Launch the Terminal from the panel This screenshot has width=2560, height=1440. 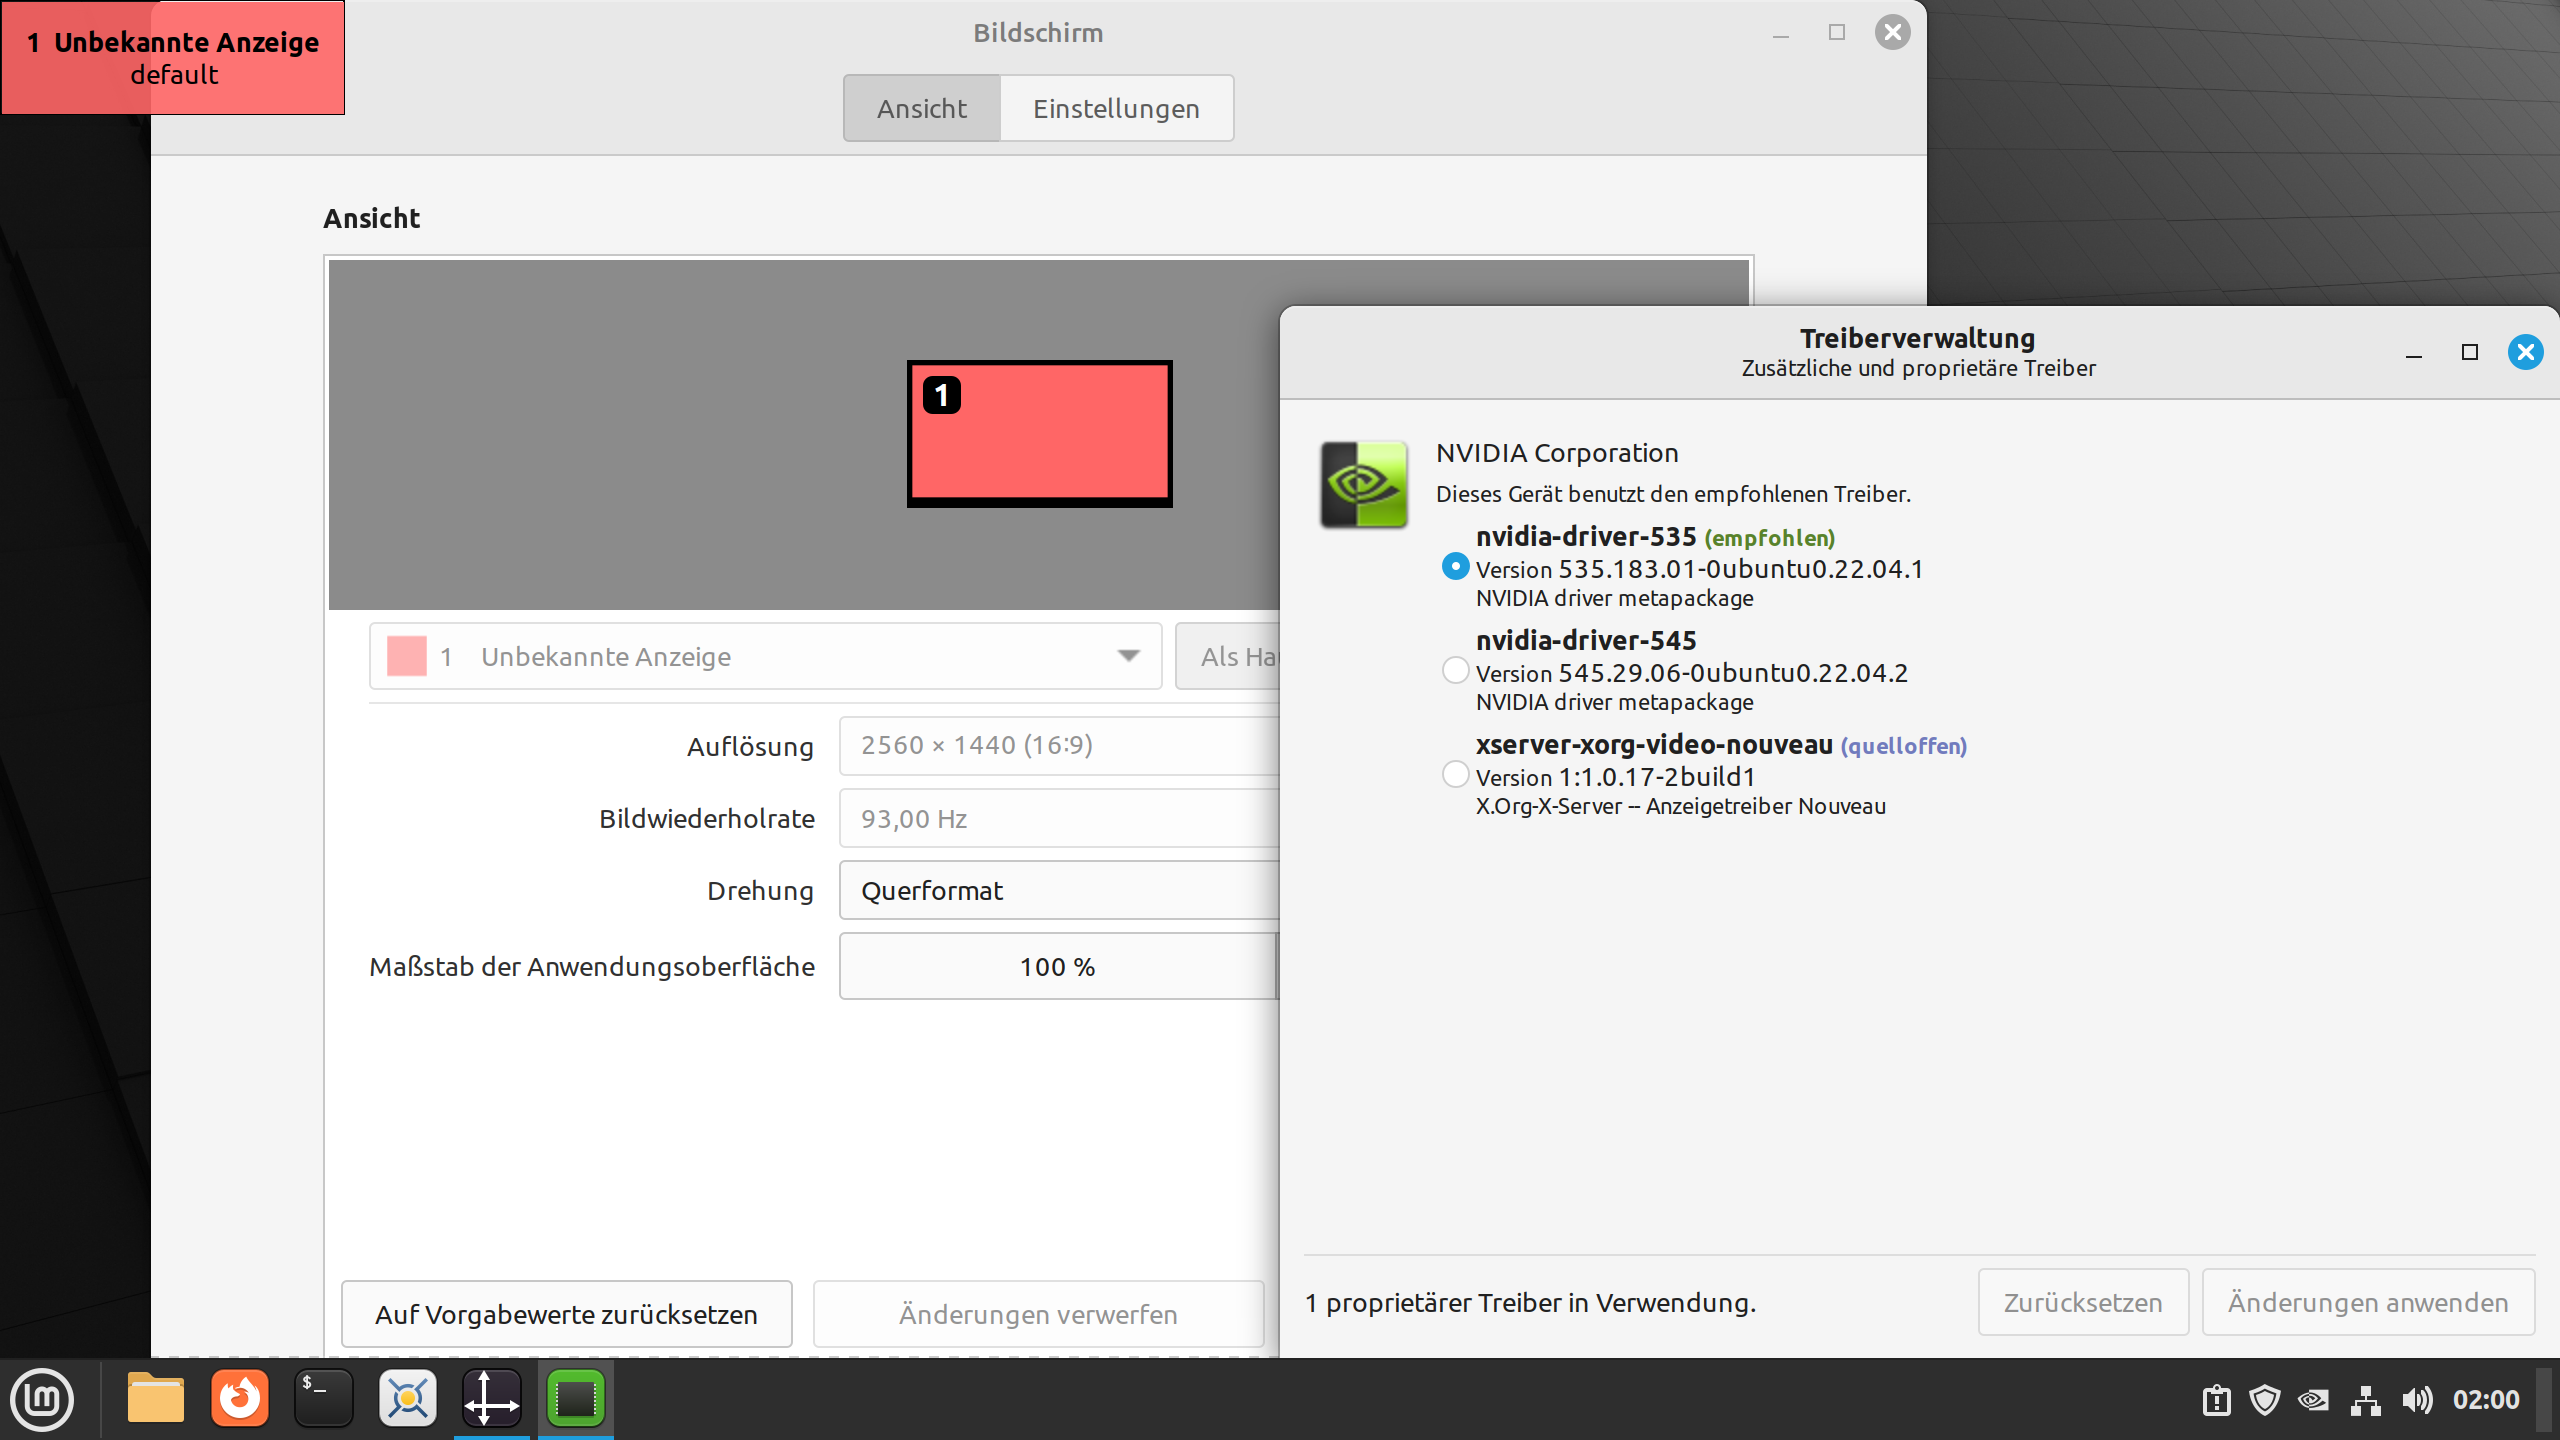(x=323, y=1399)
